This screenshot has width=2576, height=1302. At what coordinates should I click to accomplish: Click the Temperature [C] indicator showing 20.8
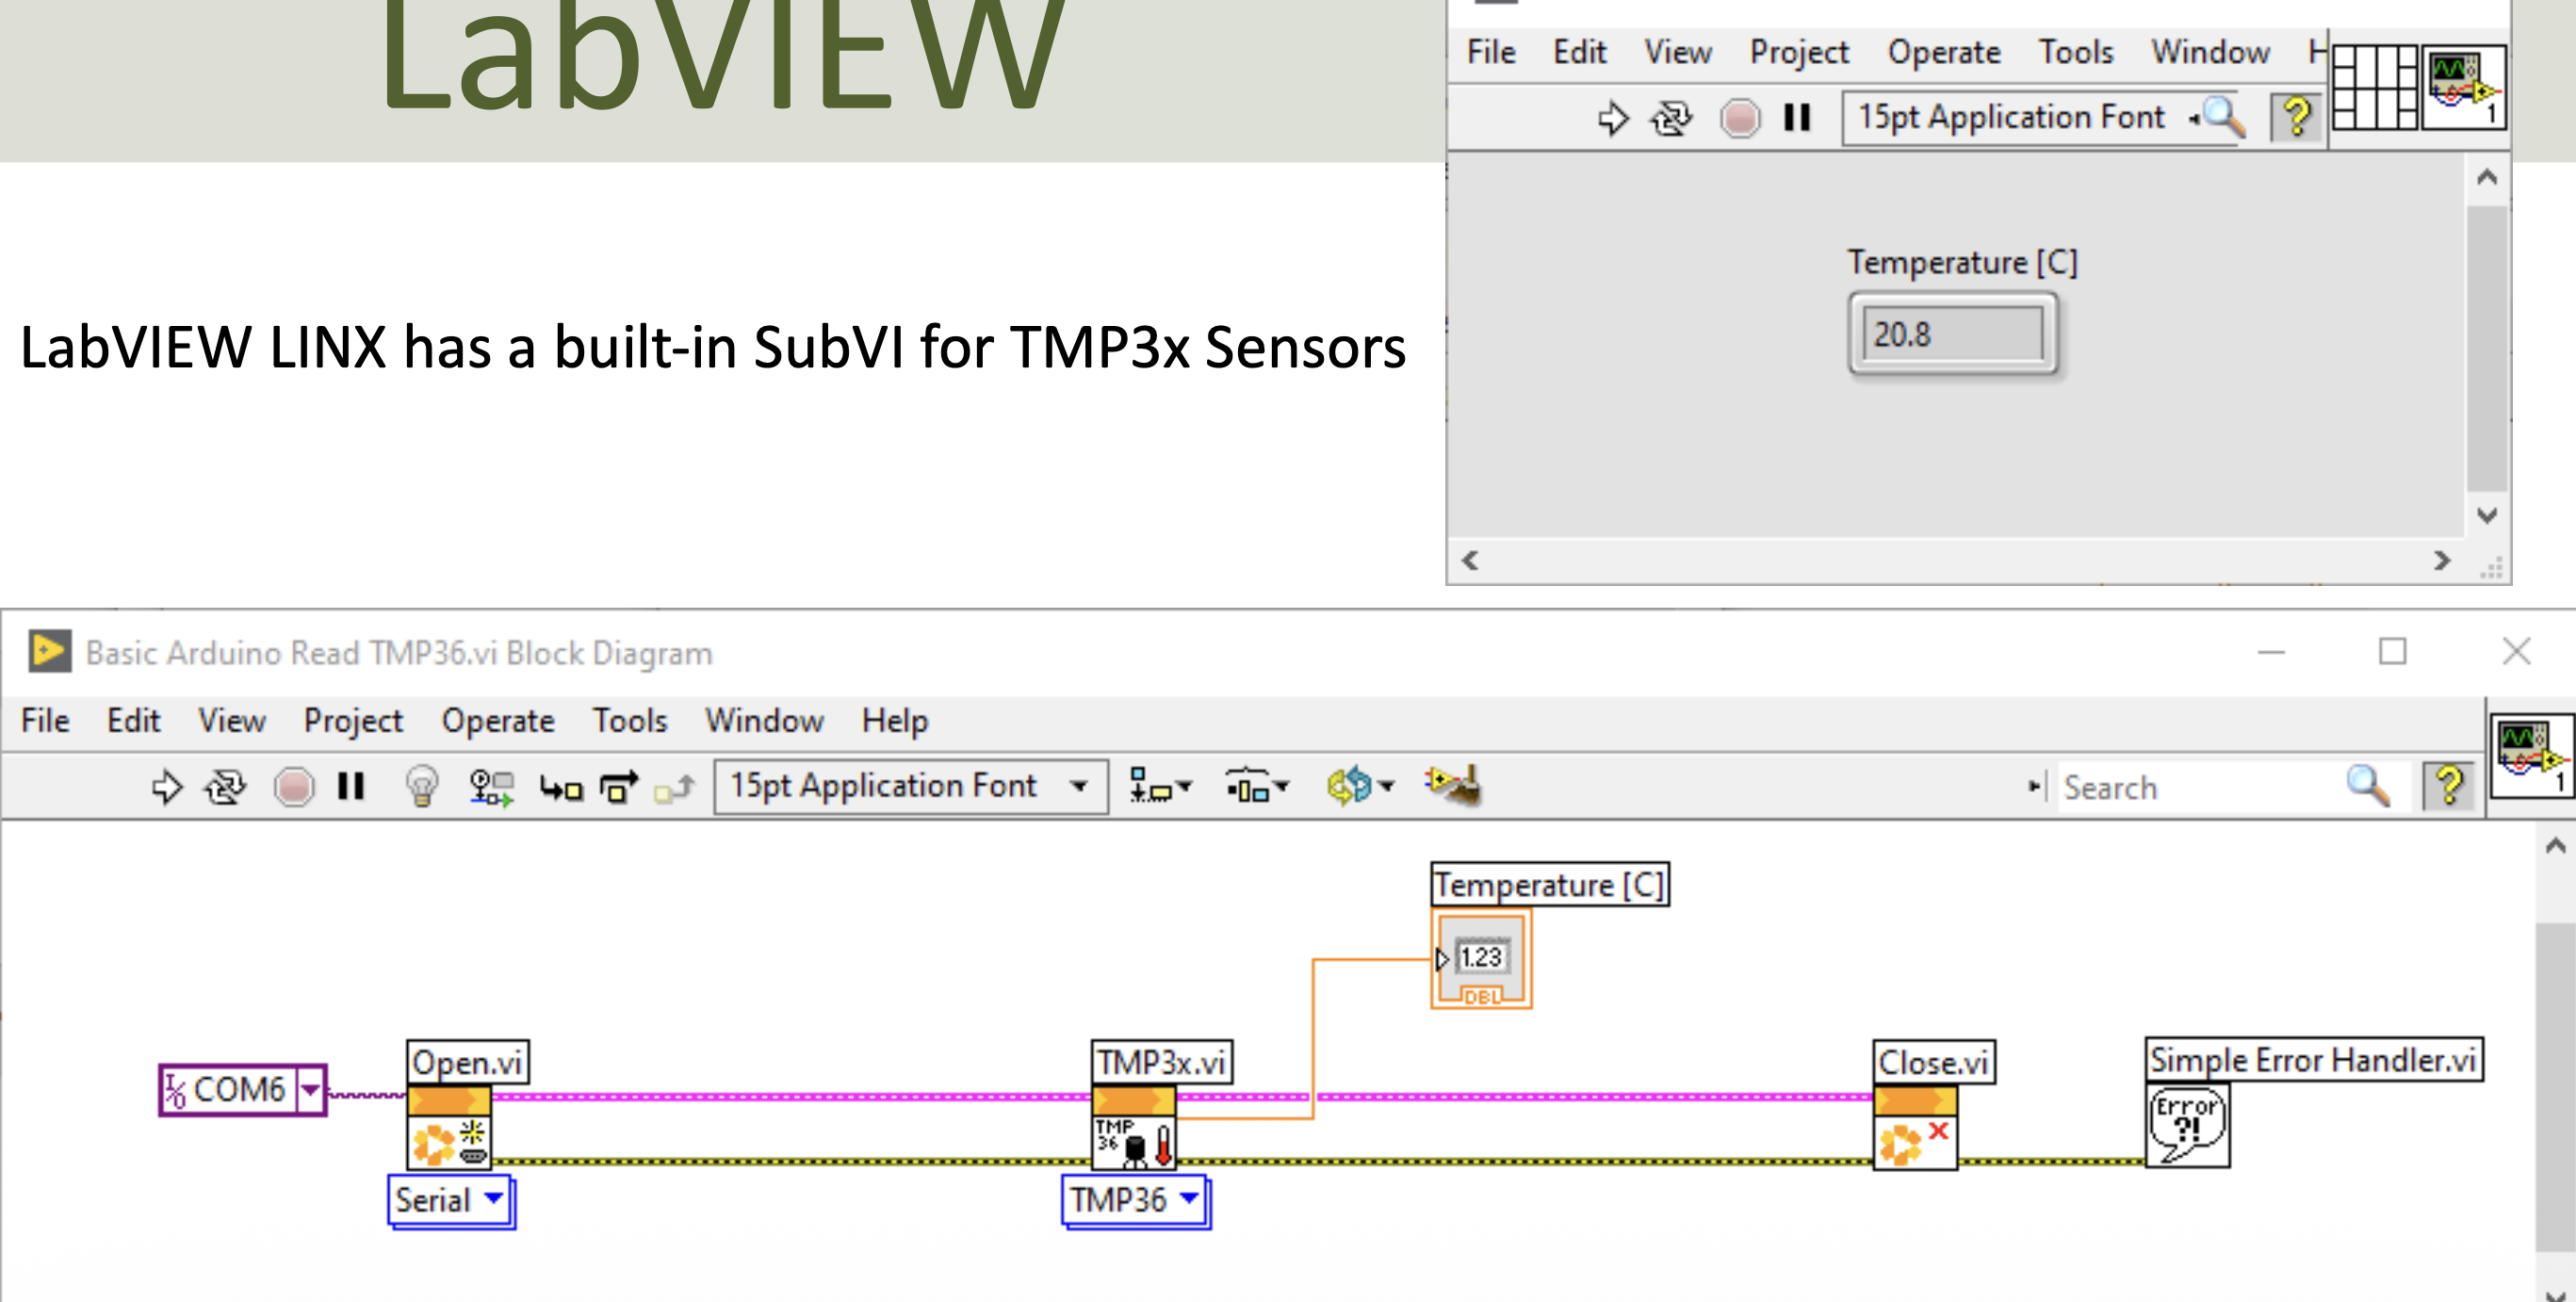tap(1953, 334)
